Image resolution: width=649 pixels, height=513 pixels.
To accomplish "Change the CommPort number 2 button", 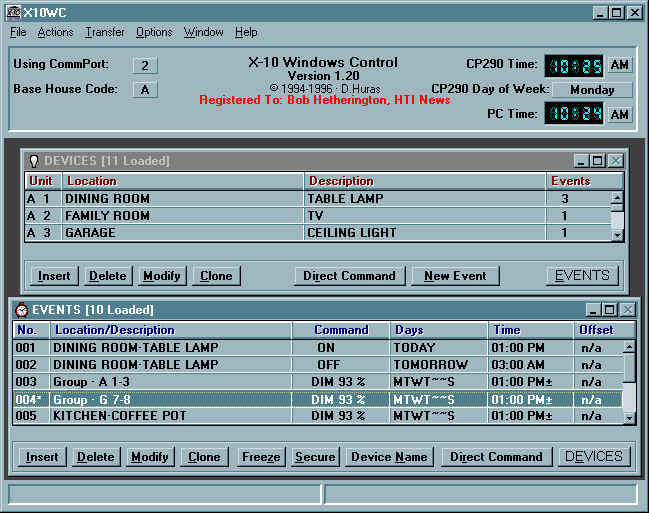I will 144,65.
